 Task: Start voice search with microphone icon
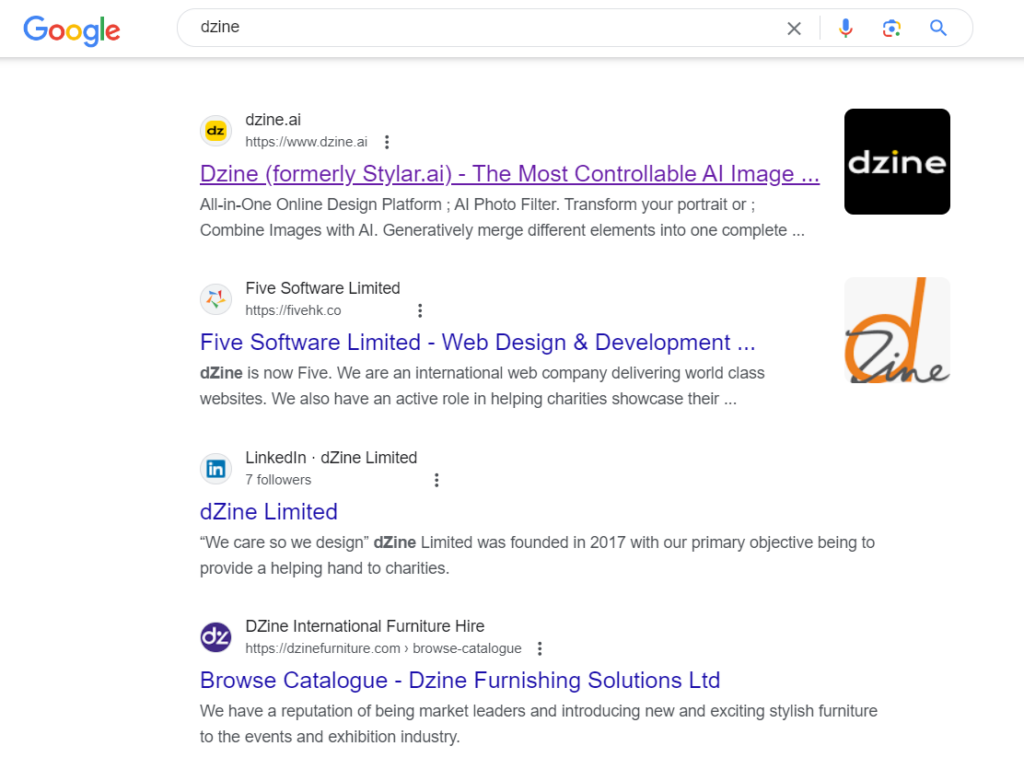pyautogui.click(x=846, y=29)
